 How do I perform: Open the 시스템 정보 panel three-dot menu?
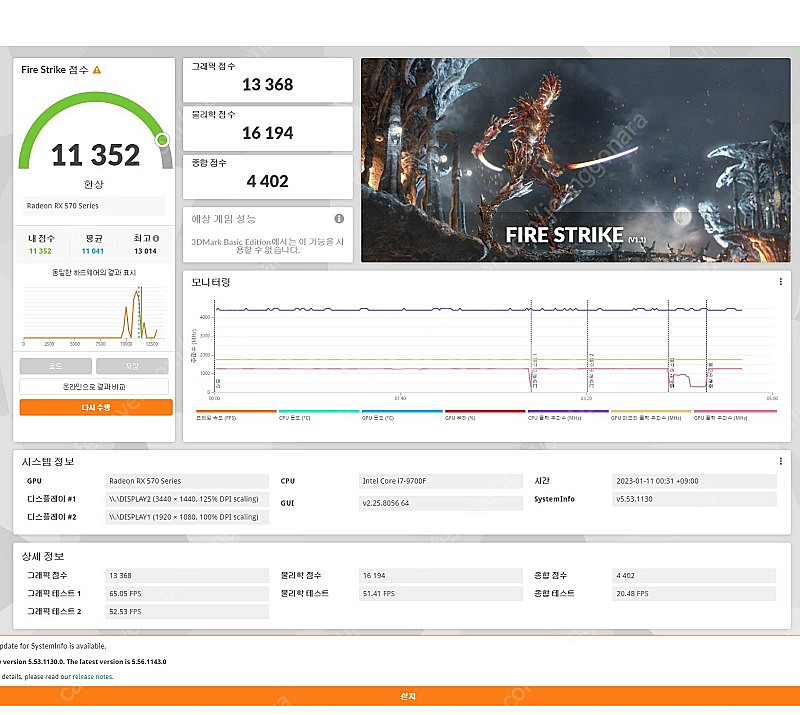tap(780, 461)
